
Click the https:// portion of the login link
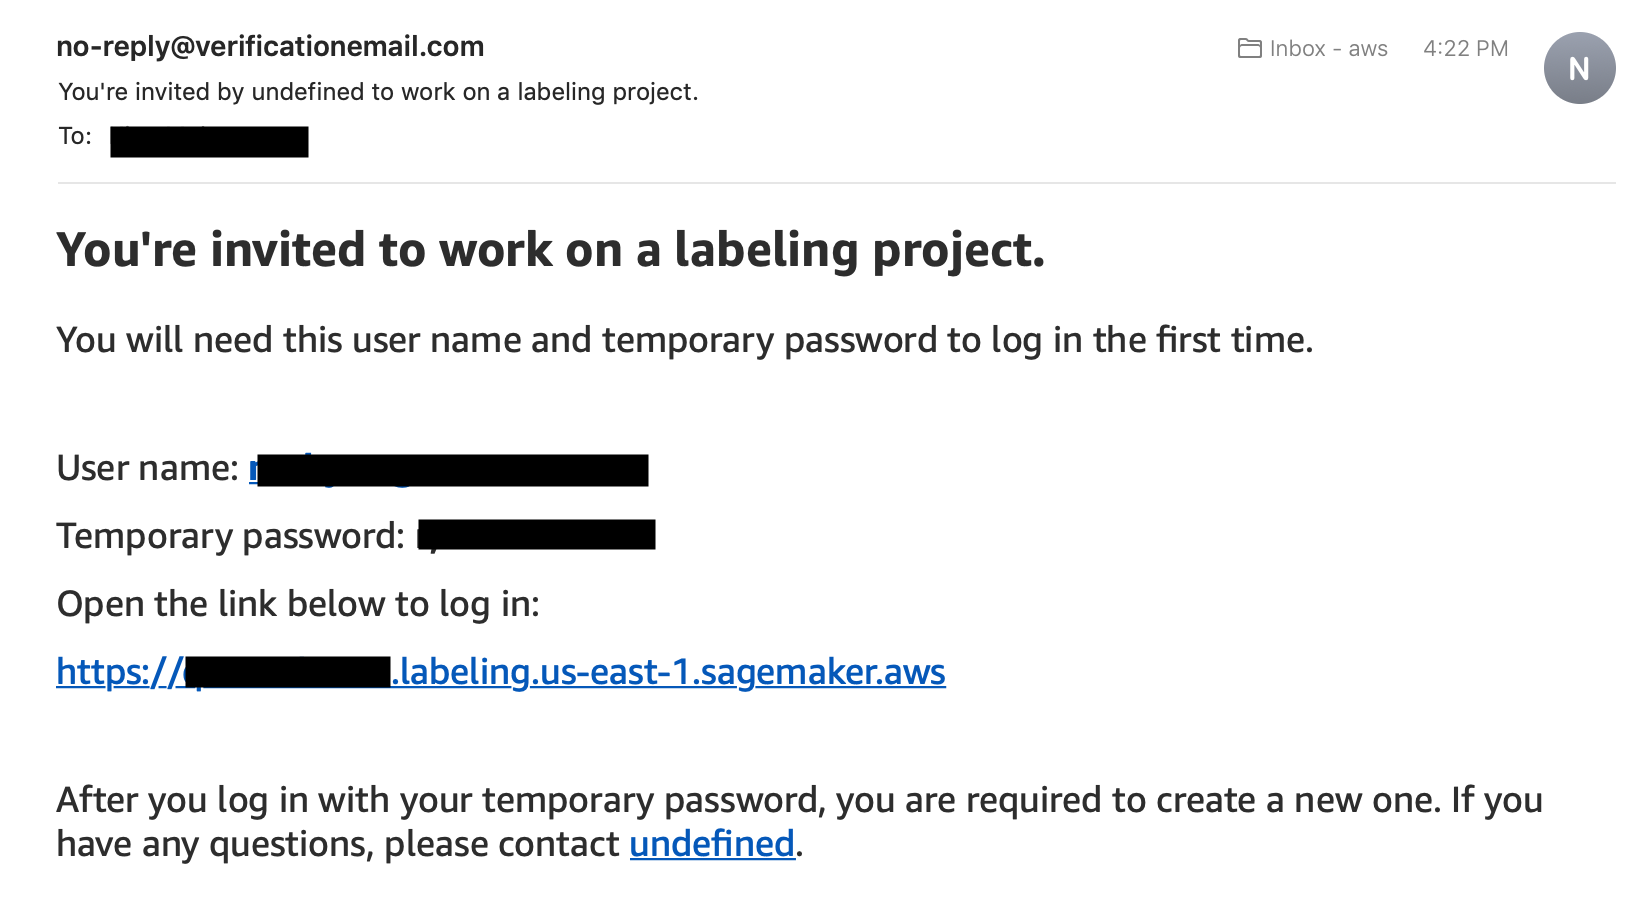tap(120, 672)
